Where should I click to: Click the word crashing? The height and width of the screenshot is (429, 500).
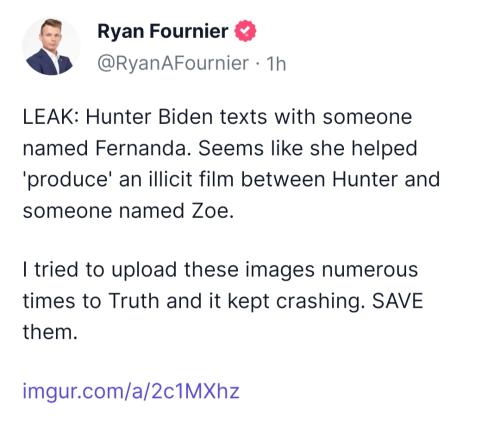(319, 301)
